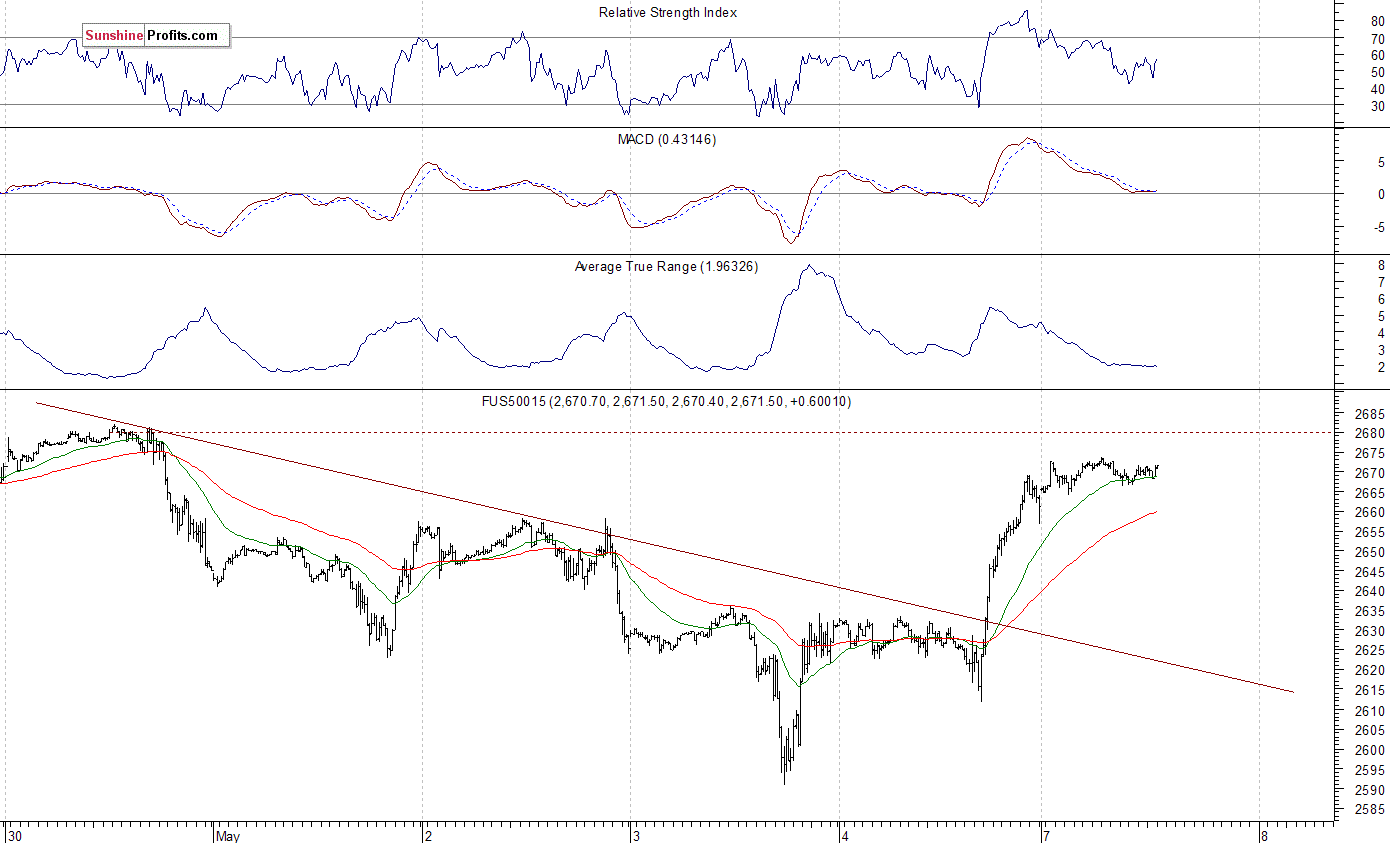
Task: Click the date label 30
Action: (x=15, y=834)
